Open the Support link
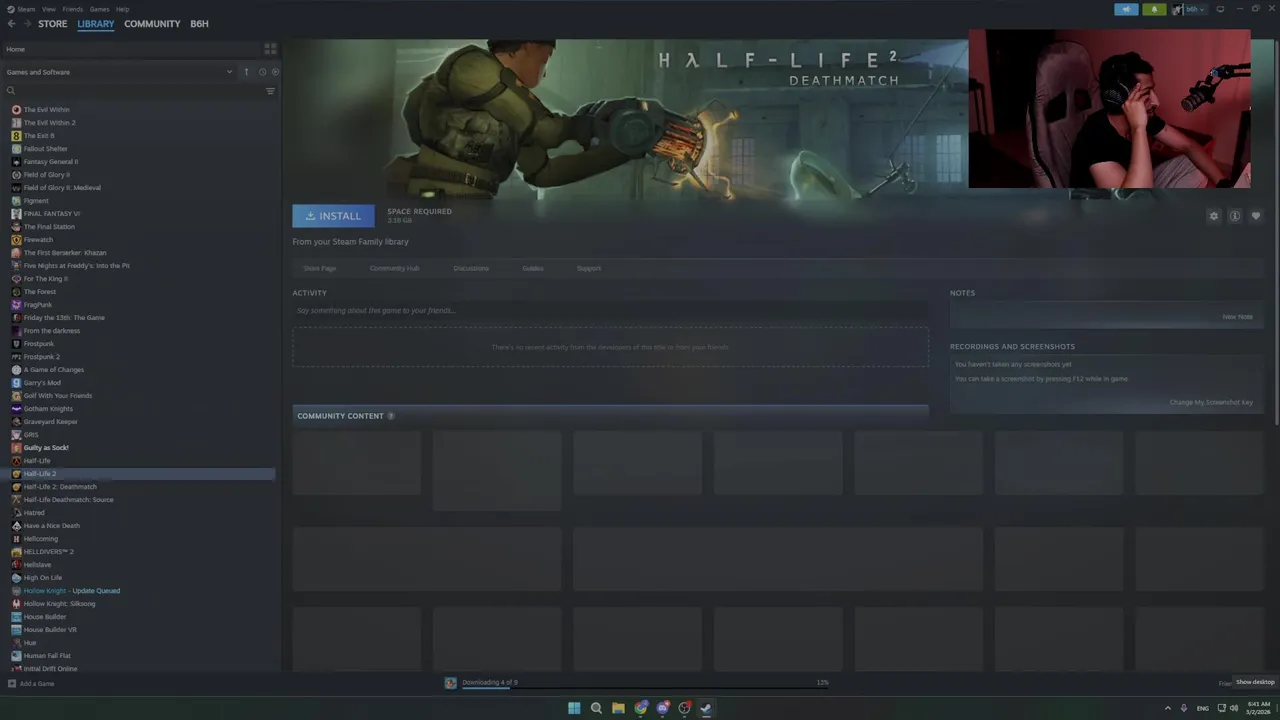 [589, 268]
